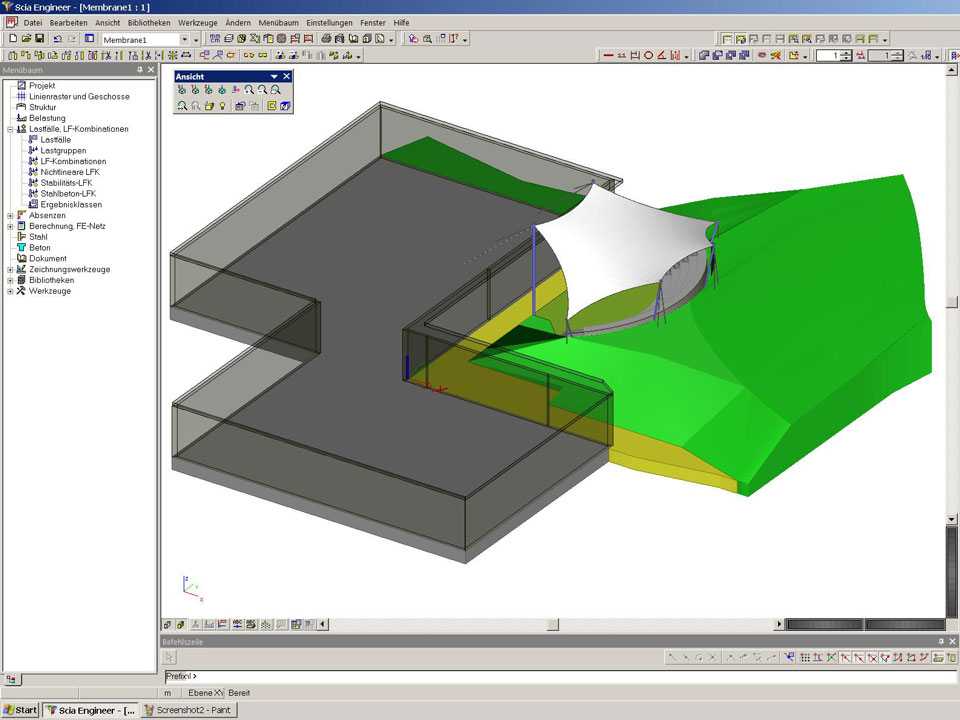Click the red circle drawing tool icon
Image resolution: width=960 pixels, height=720 pixels.
click(648, 56)
